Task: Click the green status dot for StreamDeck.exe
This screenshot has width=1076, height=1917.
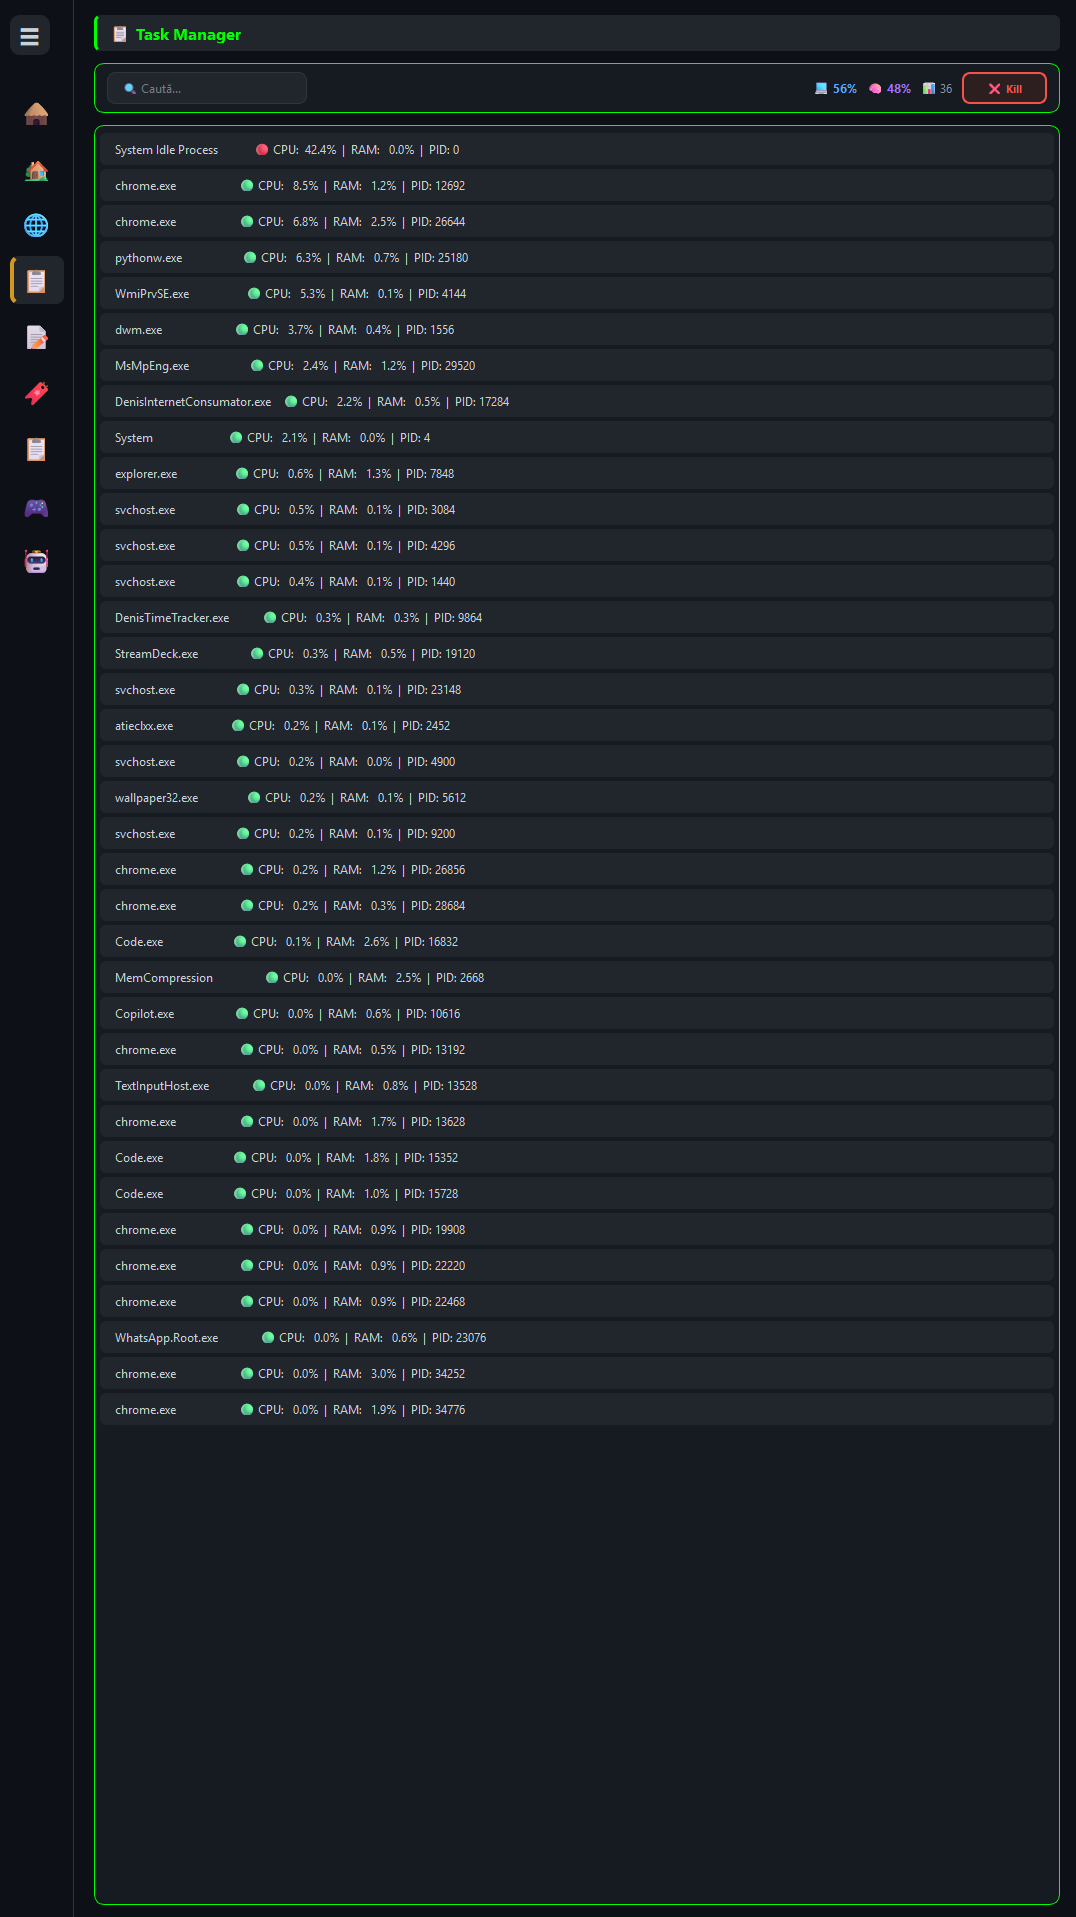Action: coord(257,654)
